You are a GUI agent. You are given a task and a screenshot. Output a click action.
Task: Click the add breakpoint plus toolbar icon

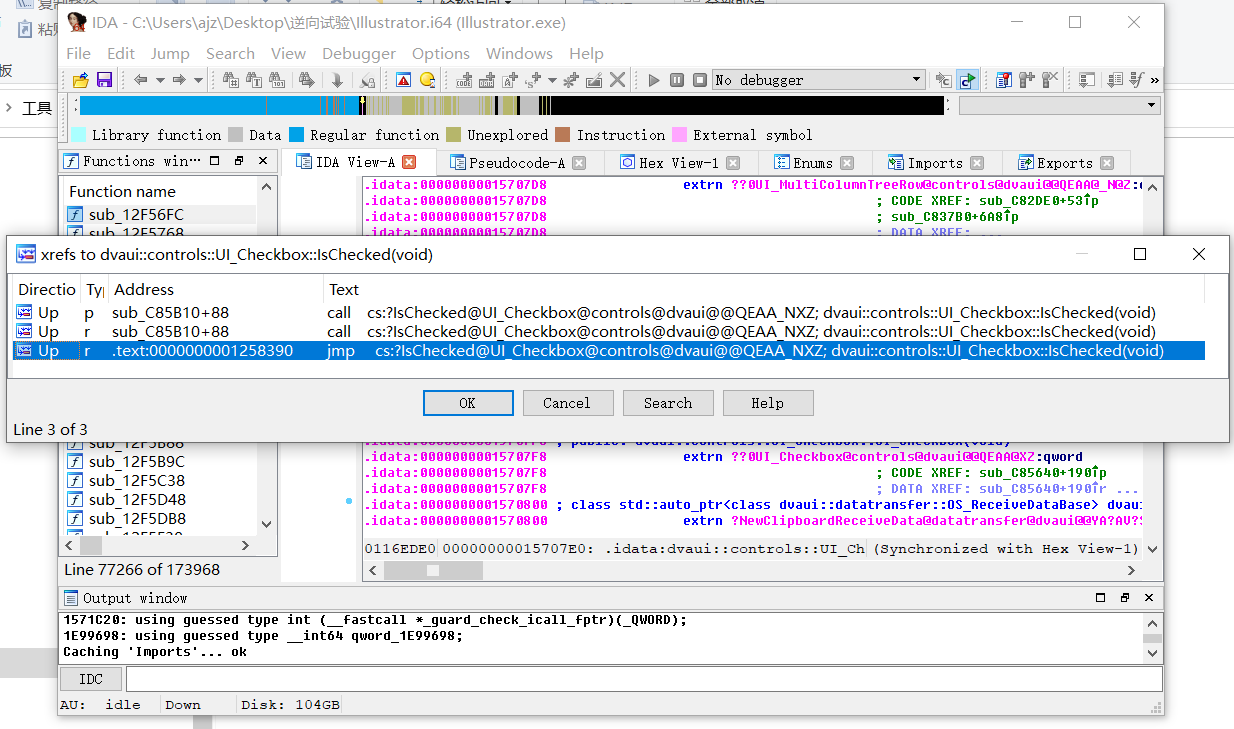pos(1026,80)
